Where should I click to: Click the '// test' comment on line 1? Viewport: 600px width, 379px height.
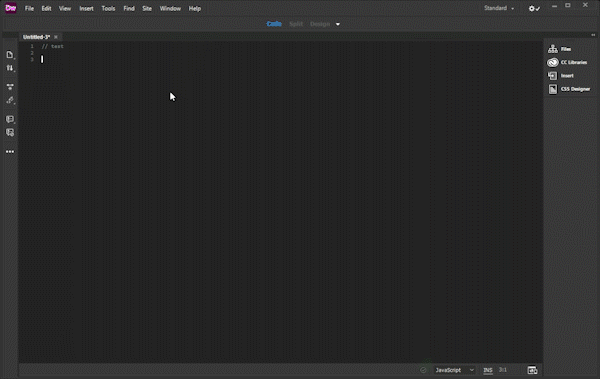(x=52, y=46)
